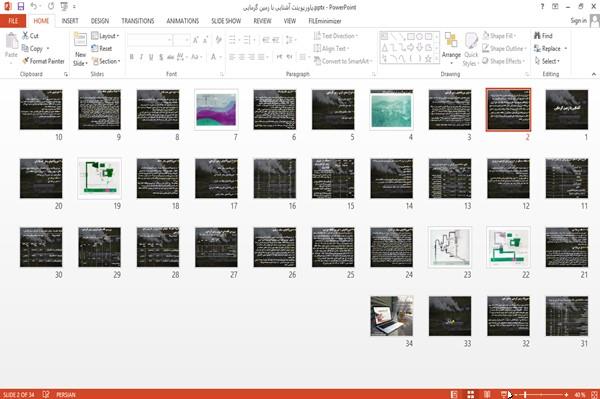
Task: Open the Arrange options
Action: pyautogui.click(x=451, y=49)
